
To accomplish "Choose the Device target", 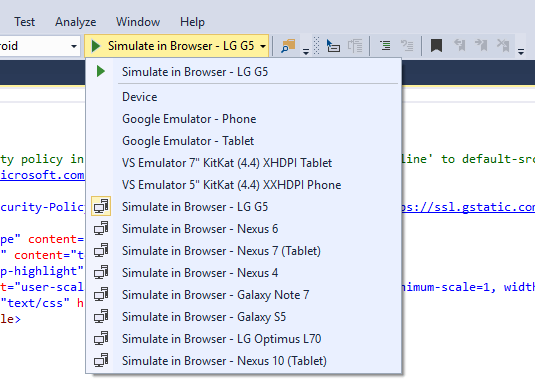I will click(x=243, y=97).
